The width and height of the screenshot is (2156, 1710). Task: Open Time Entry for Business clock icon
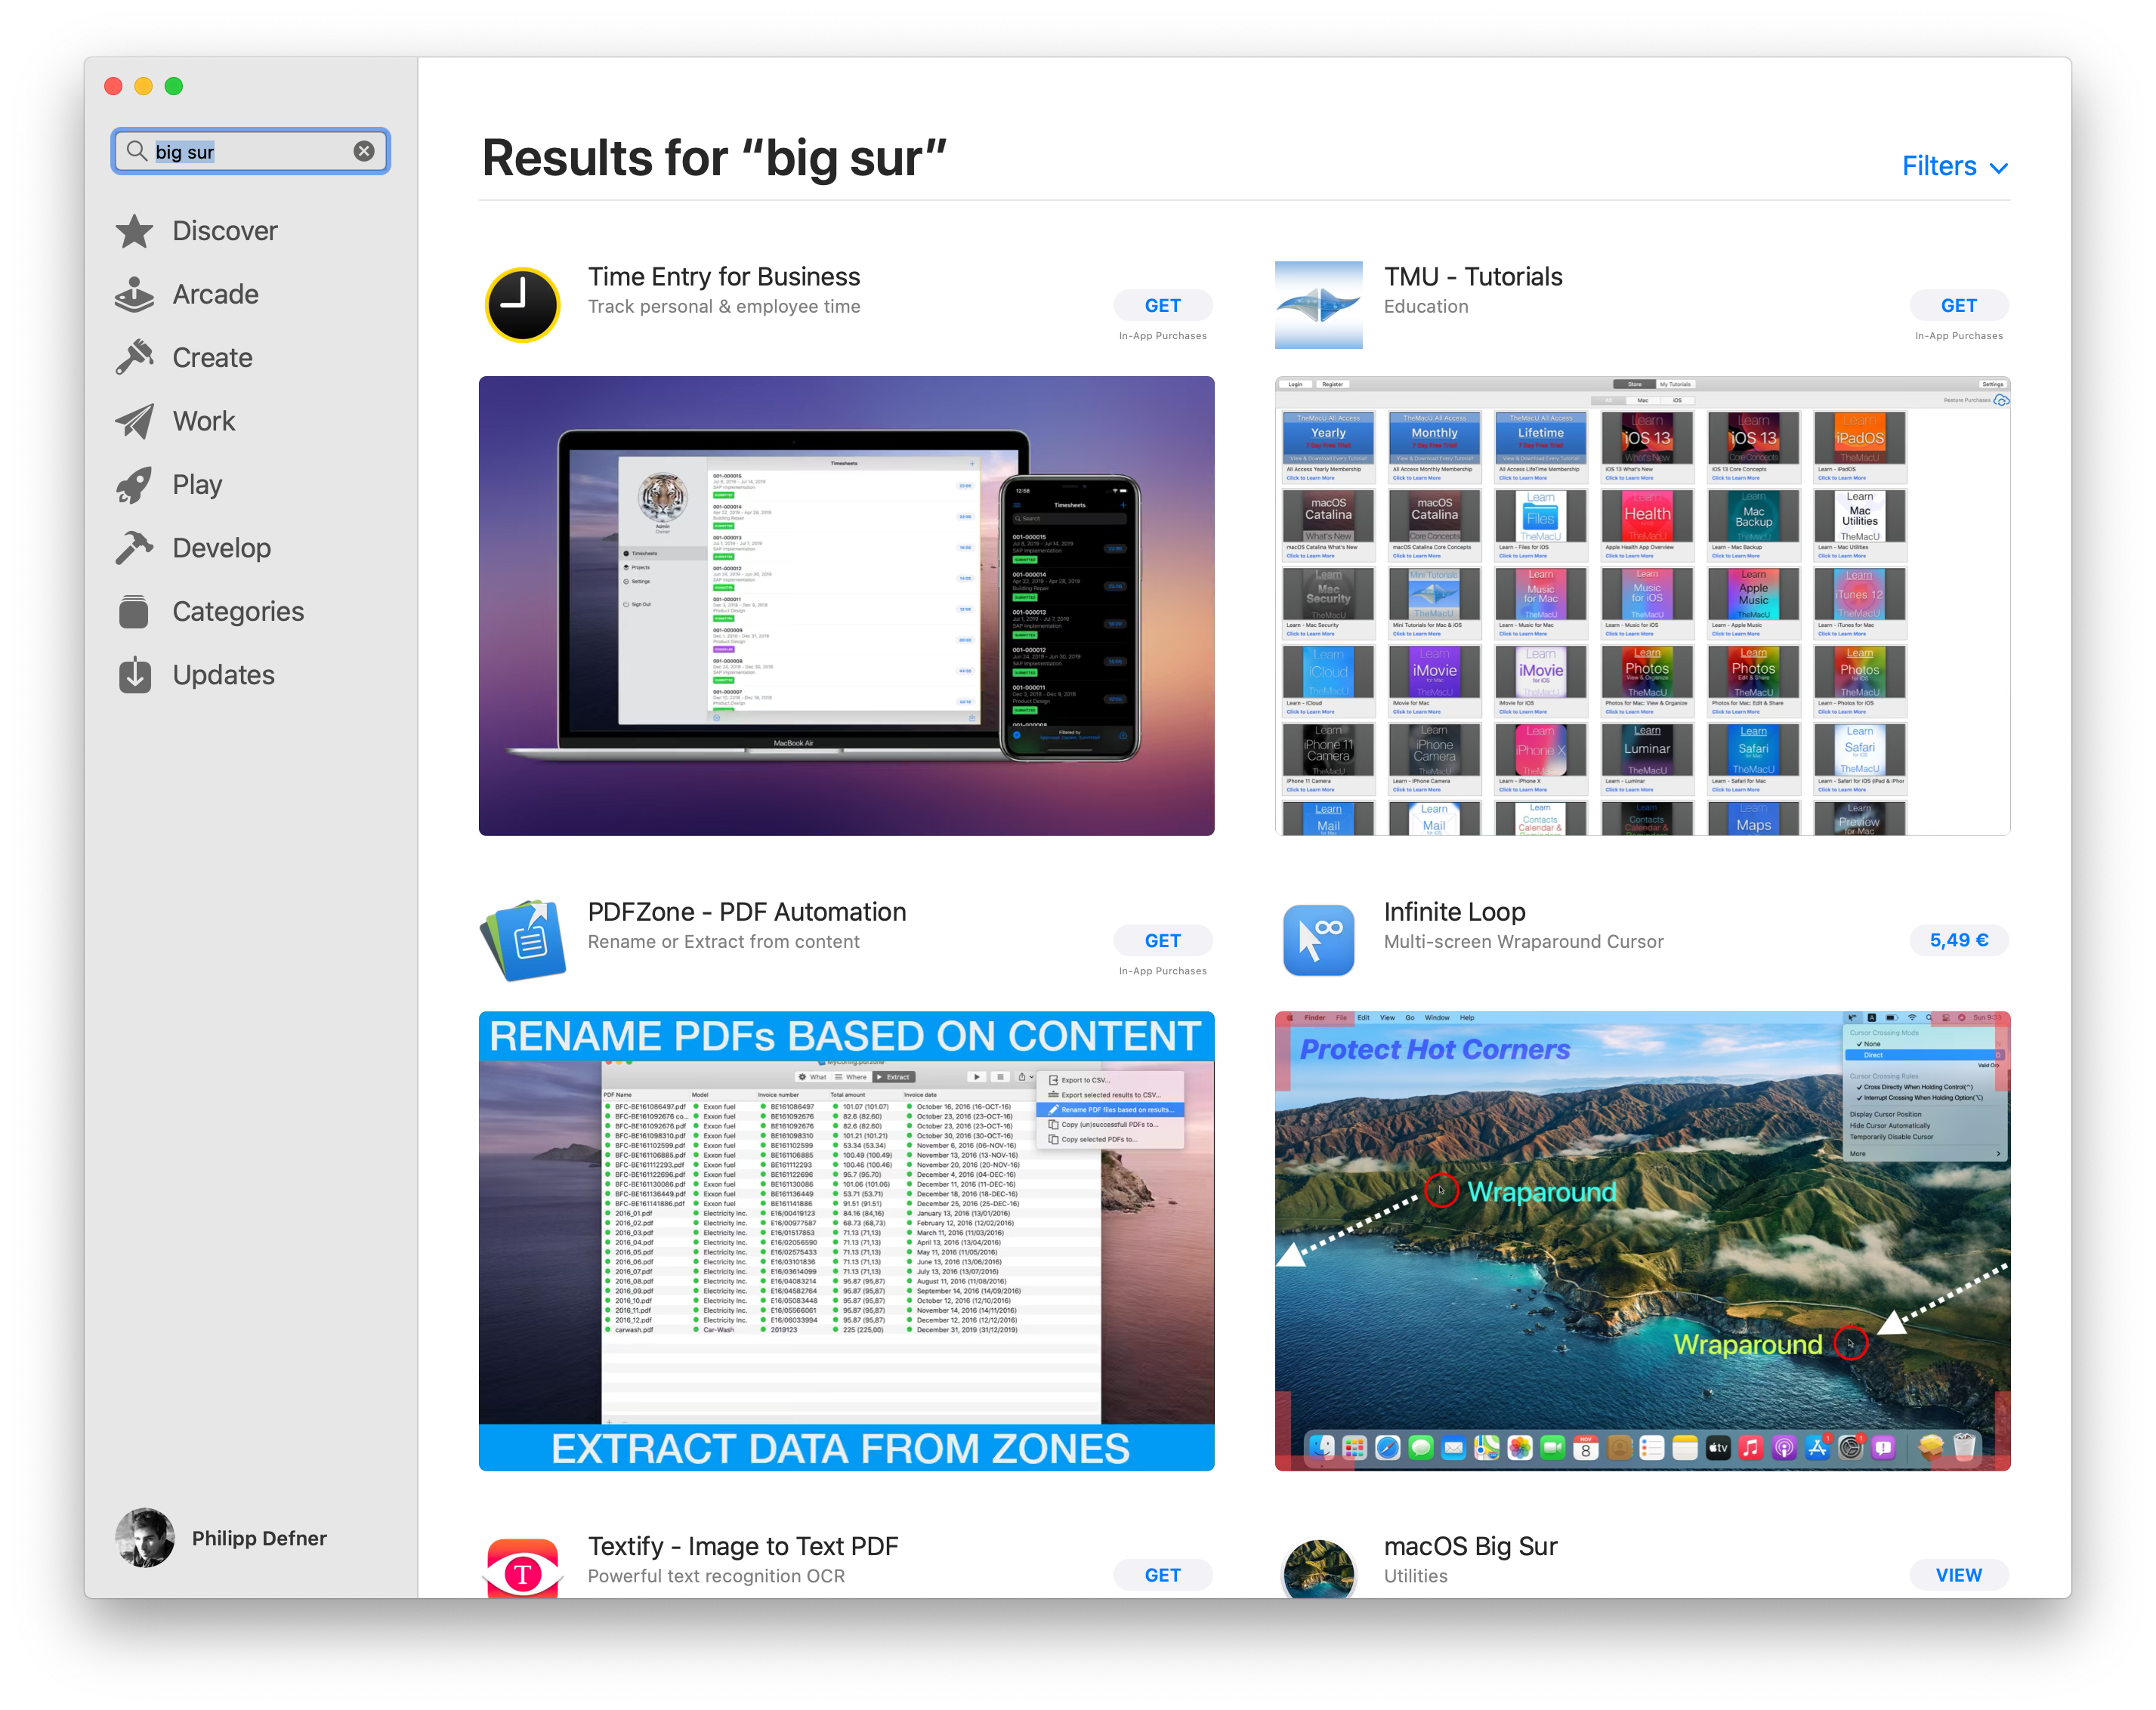[522, 305]
